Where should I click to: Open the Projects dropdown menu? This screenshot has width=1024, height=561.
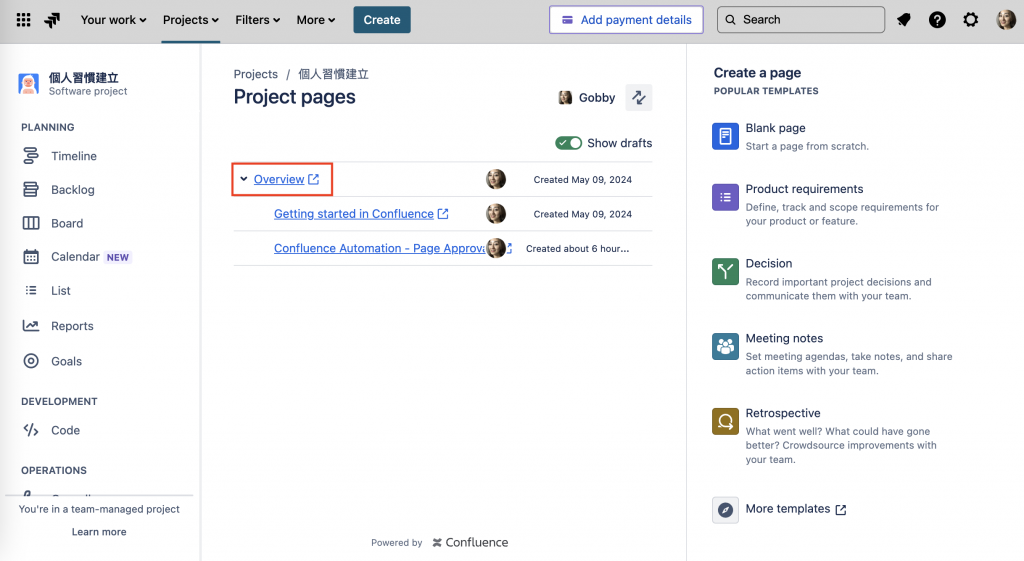(x=191, y=20)
